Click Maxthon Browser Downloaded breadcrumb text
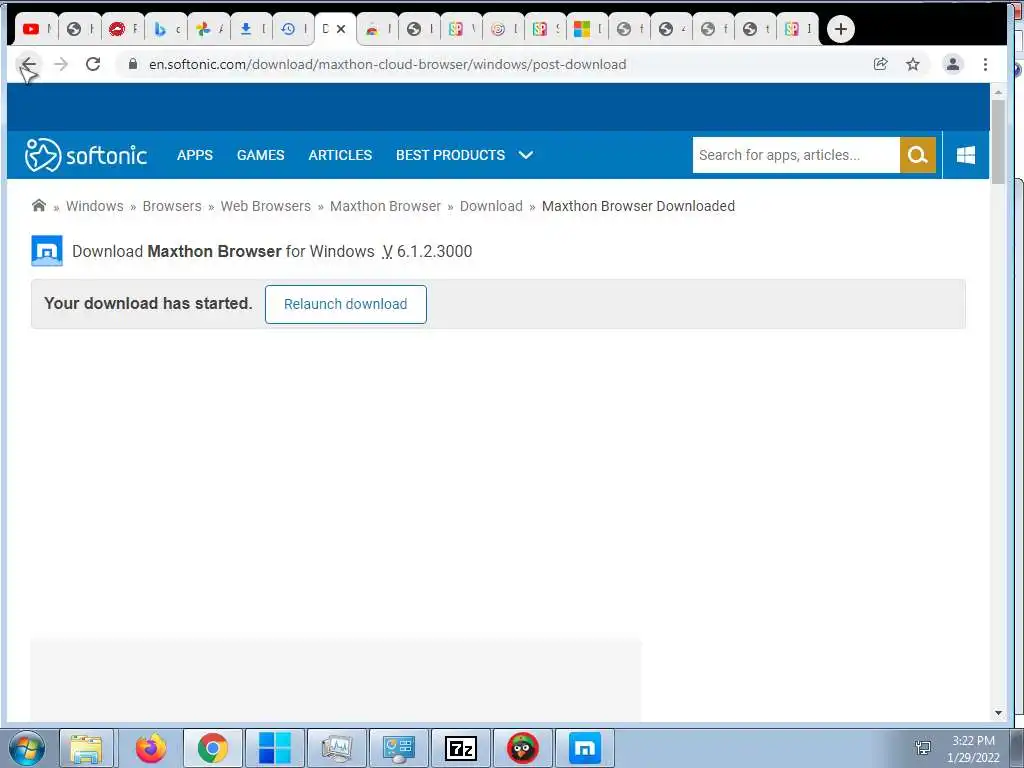The width and height of the screenshot is (1024, 768). point(638,206)
